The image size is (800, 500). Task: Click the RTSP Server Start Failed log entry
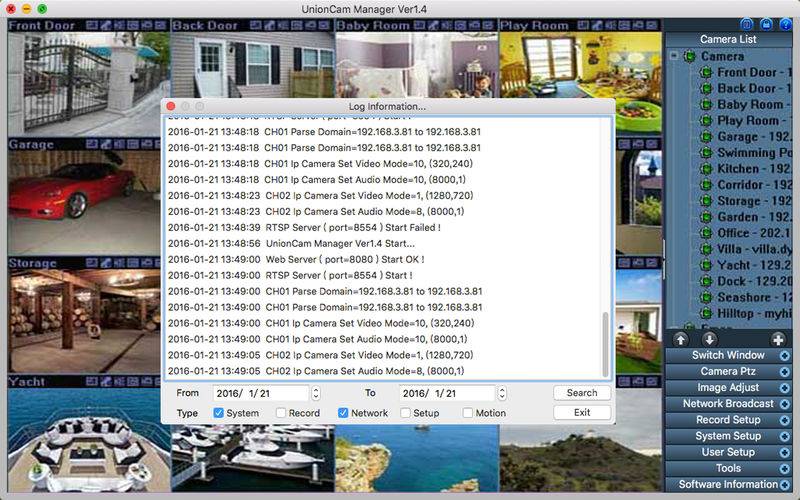pos(304,228)
